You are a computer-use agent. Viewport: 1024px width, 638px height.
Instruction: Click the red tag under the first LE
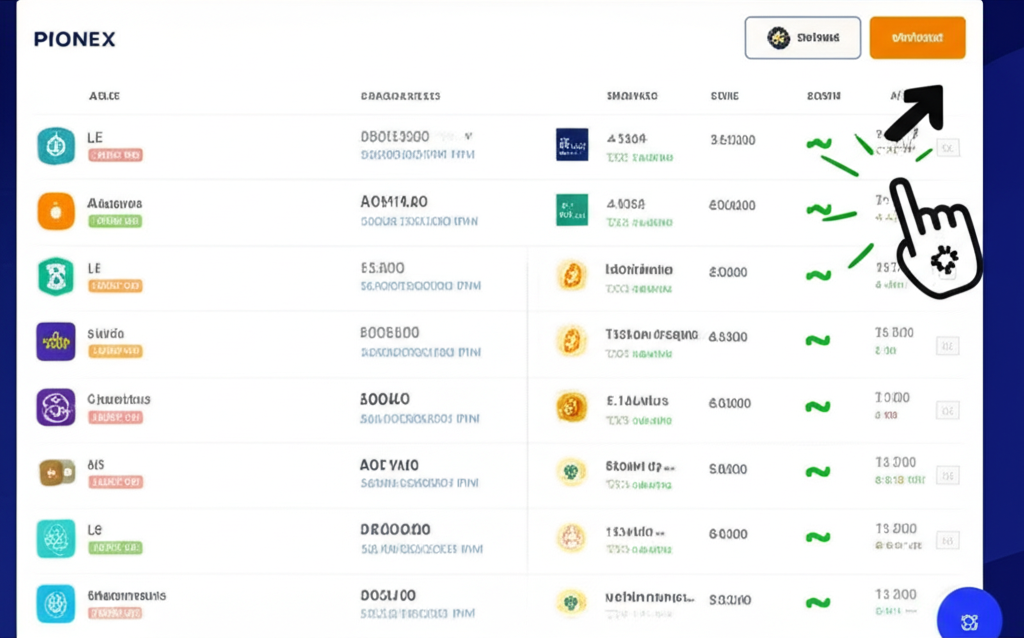tap(115, 156)
